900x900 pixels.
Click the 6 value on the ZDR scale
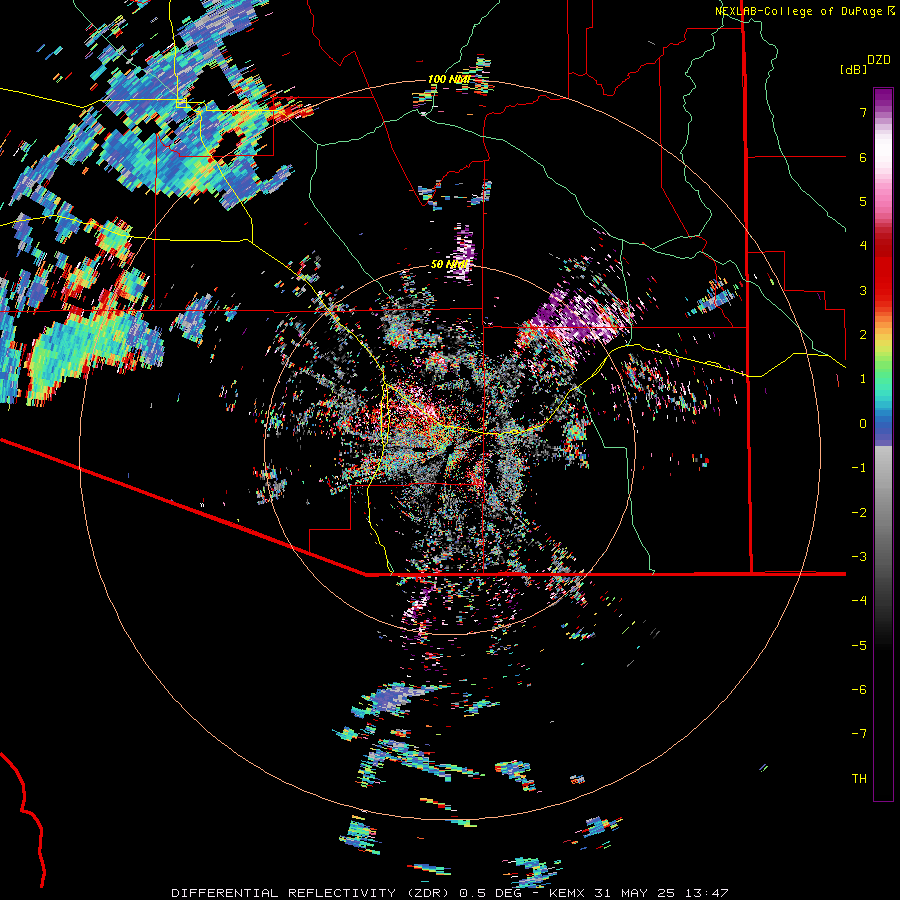[x=863, y=157]
